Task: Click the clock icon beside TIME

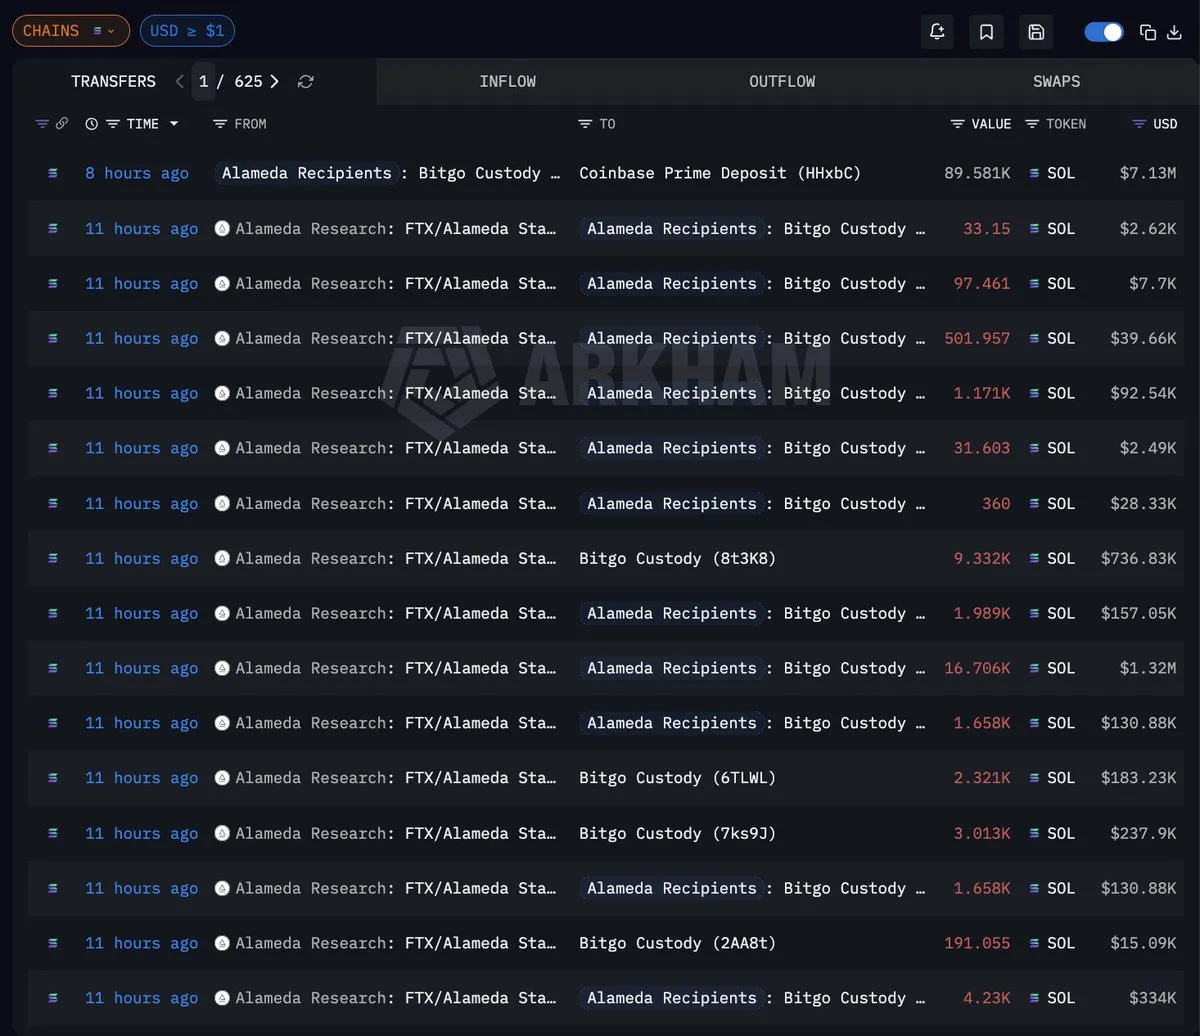Action: pos(92,124)
